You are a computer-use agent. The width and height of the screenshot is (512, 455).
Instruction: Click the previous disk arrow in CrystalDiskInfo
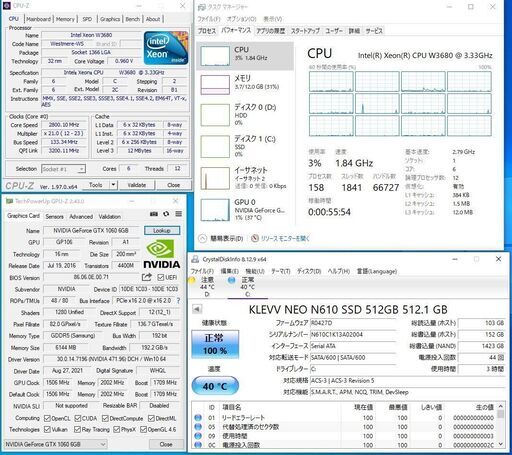197,309
